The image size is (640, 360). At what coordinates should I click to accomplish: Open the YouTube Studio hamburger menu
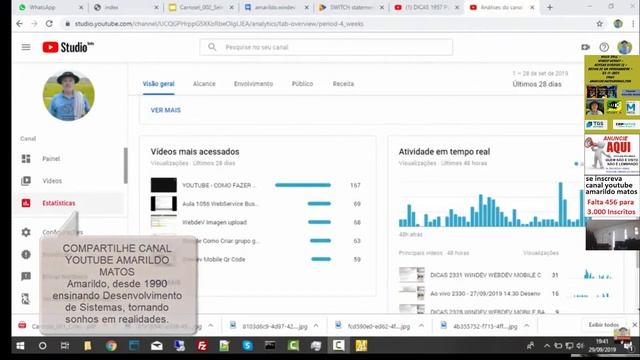26,47
